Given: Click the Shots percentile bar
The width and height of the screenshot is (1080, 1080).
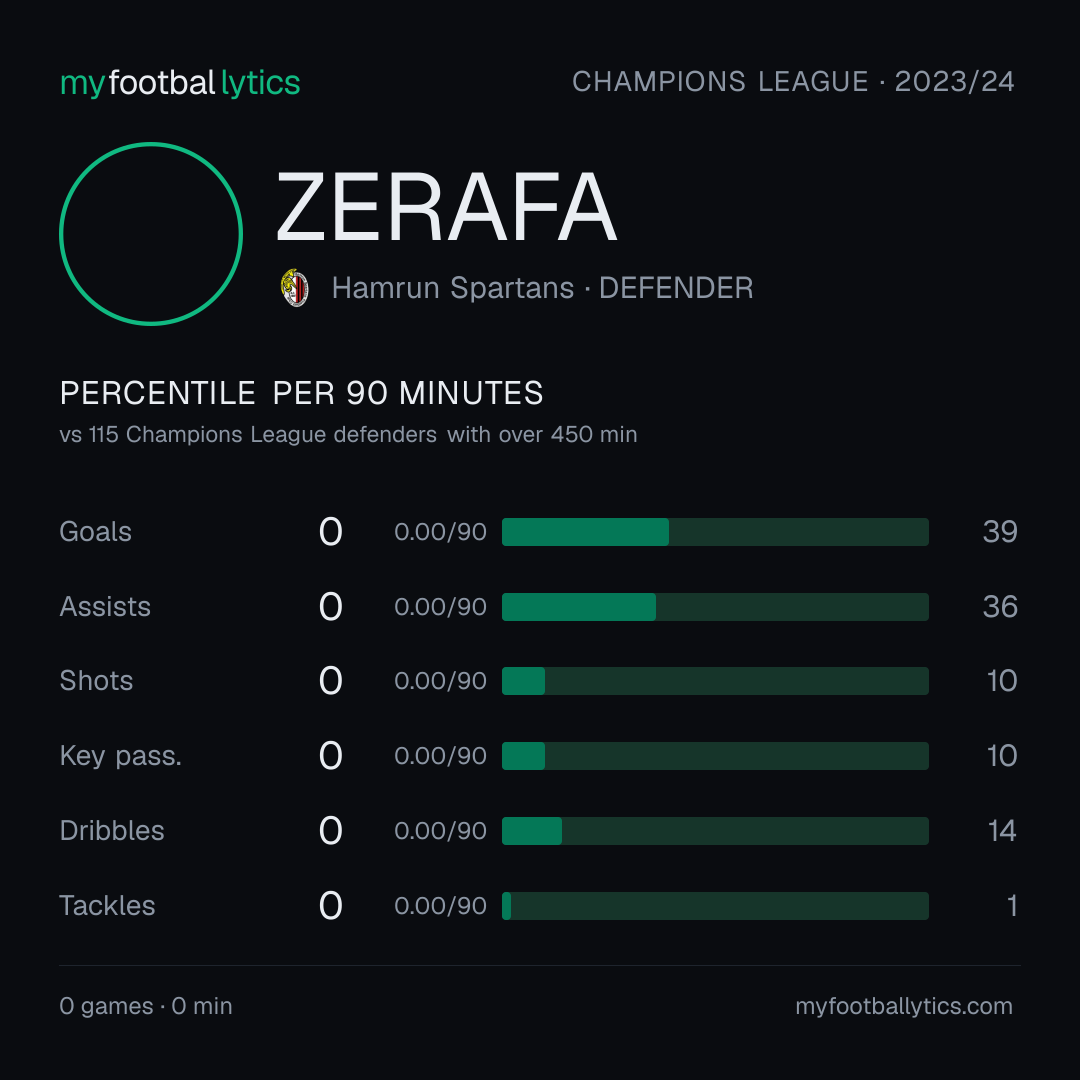Looking at the screenshot, I should click(x=715, y=681).
